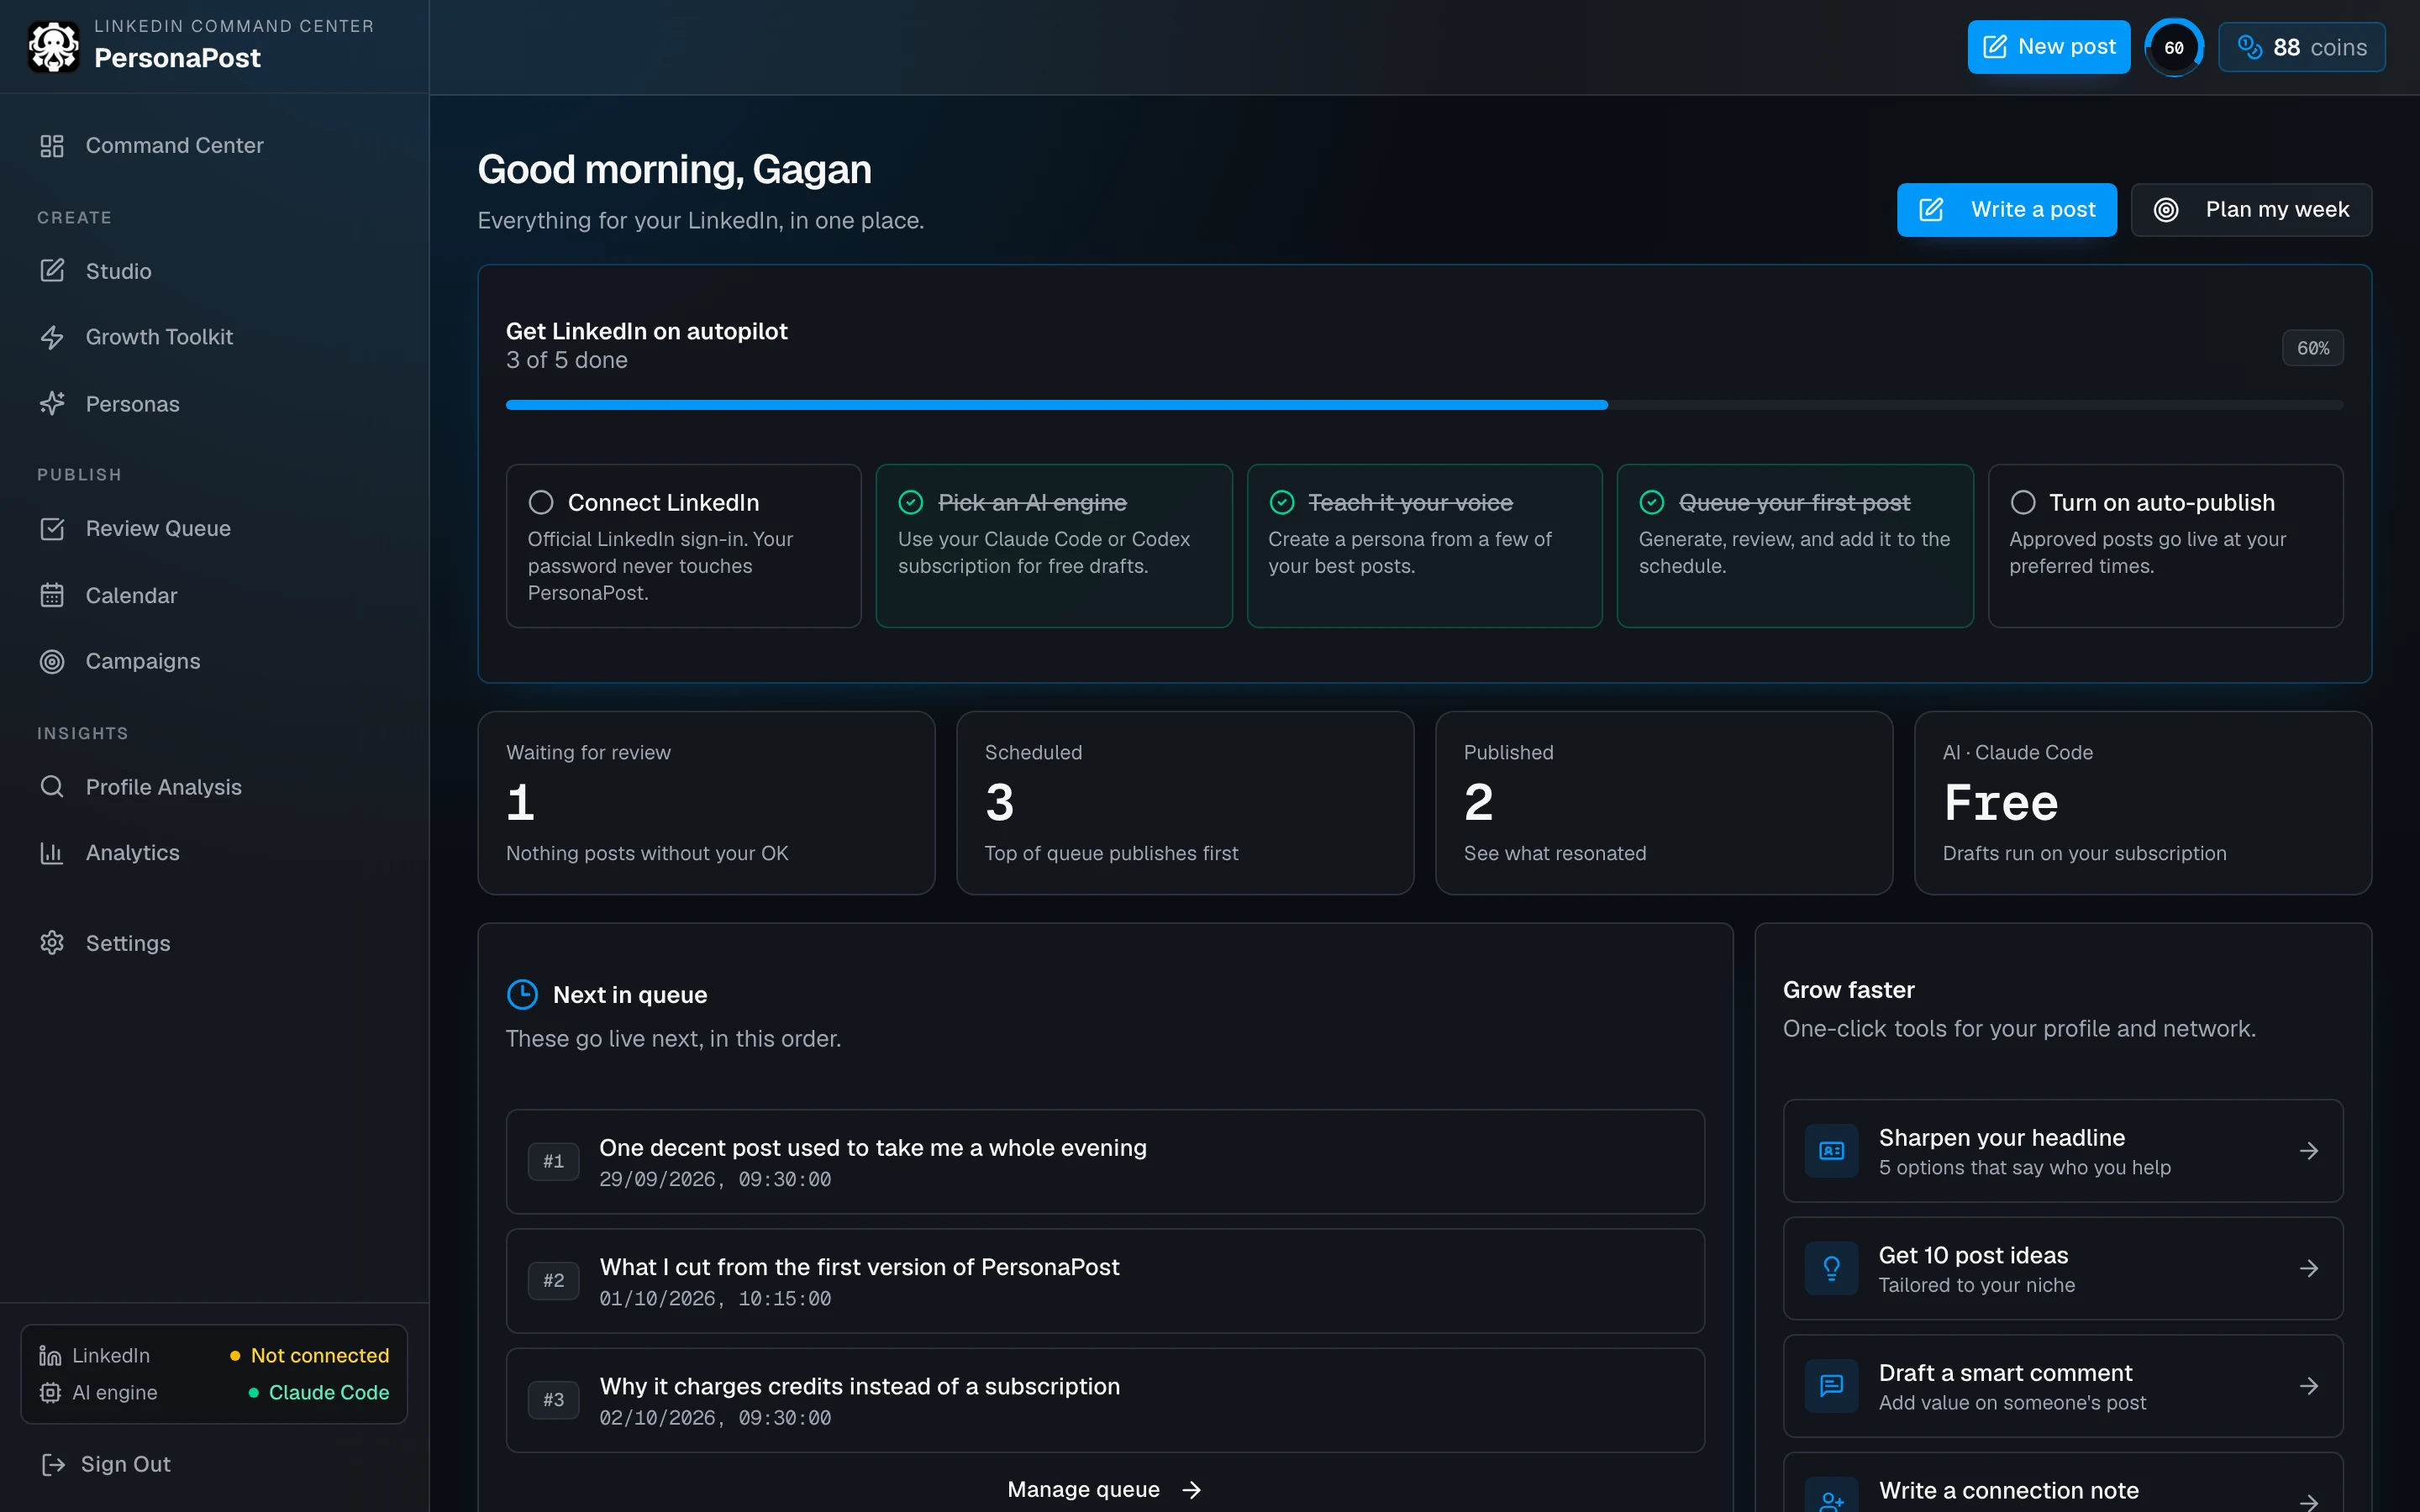Click the Review Queue check-square icon
Viewport: 2420px width, 1512px height.
[52, 529]
